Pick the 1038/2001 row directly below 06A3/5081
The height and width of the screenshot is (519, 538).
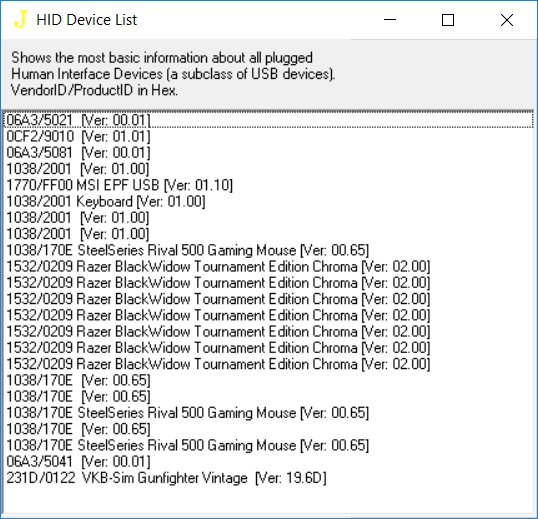click(269, 169)
